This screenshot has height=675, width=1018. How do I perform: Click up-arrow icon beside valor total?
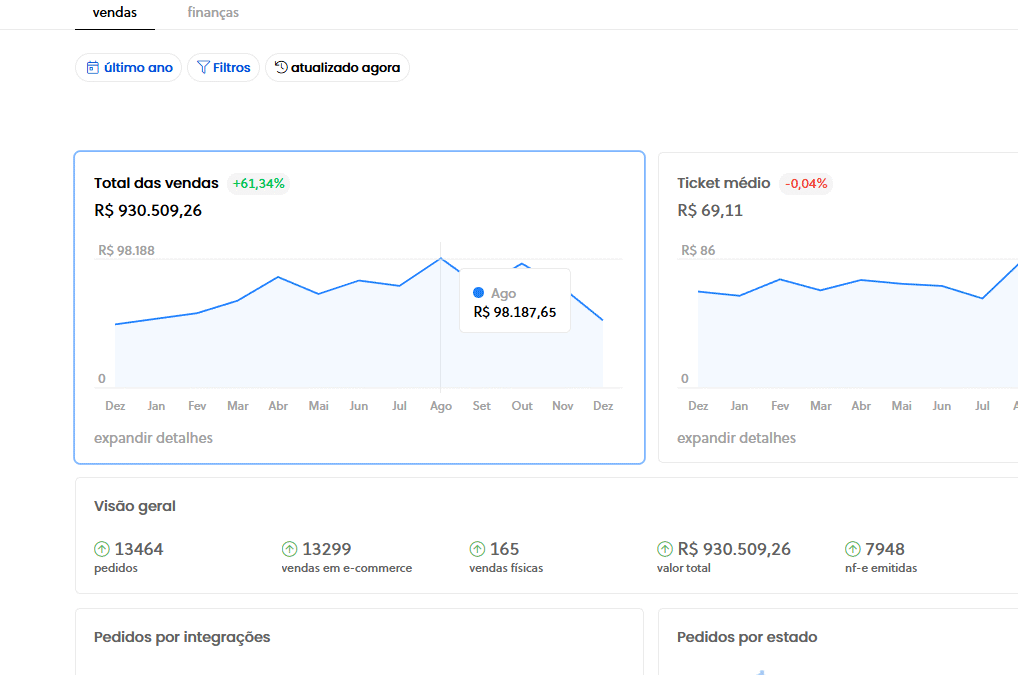[x=665, y=549]
